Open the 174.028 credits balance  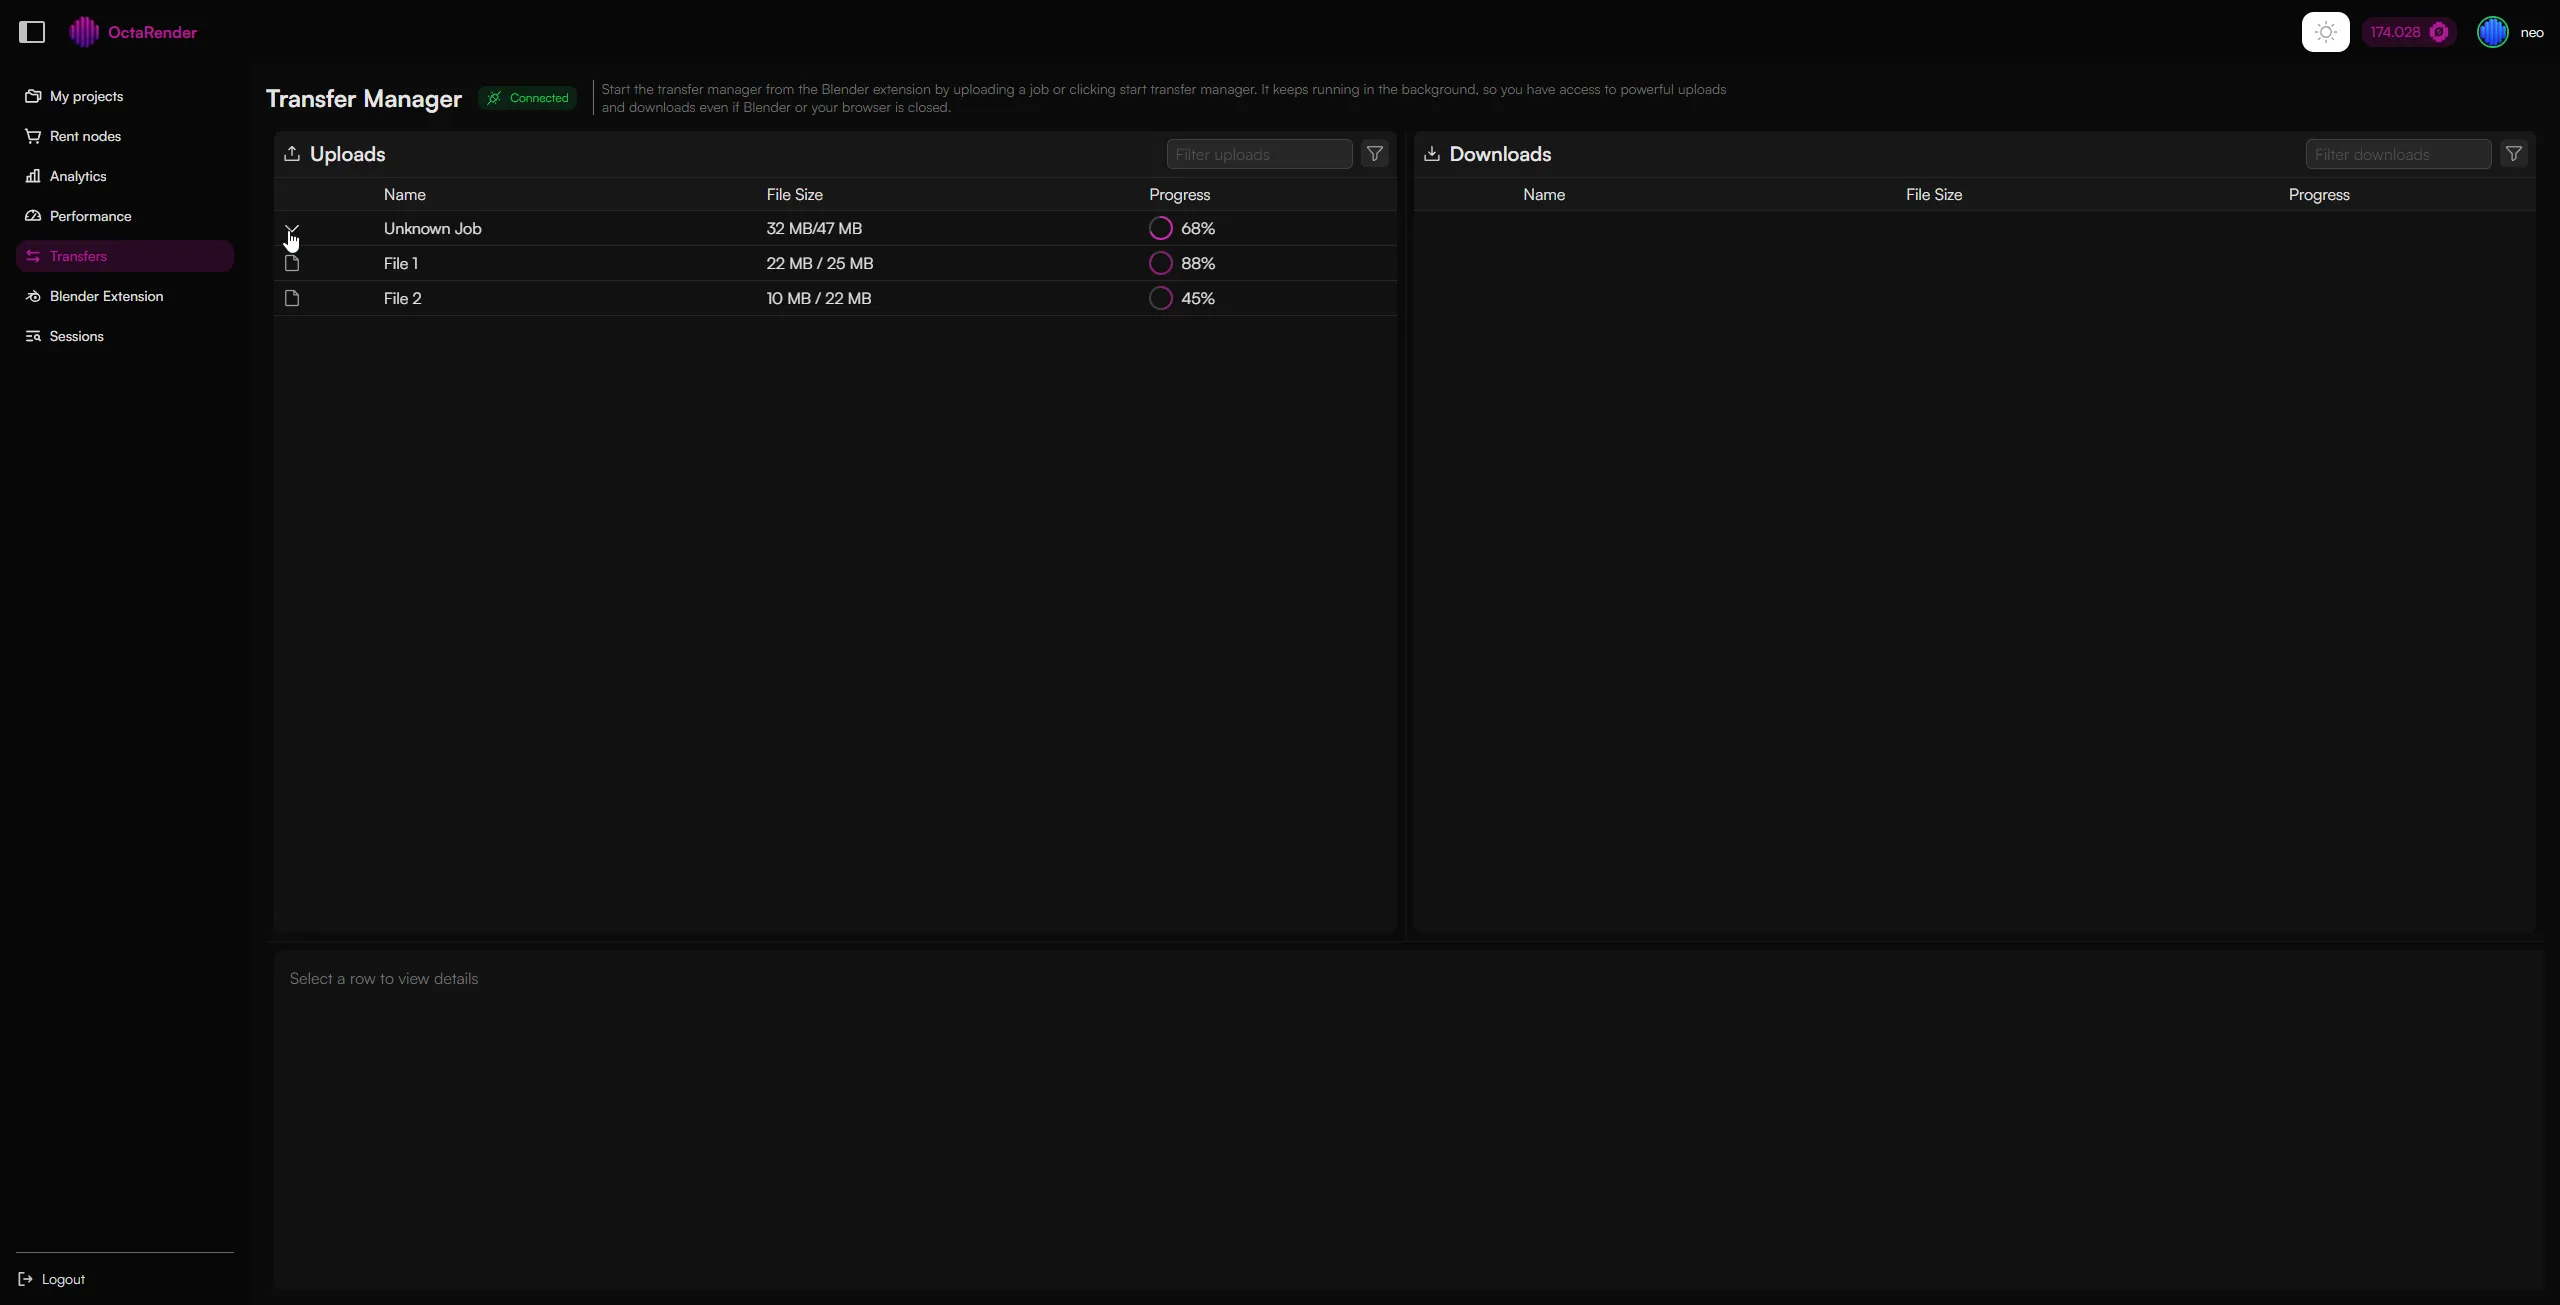tap(2408, 32)
